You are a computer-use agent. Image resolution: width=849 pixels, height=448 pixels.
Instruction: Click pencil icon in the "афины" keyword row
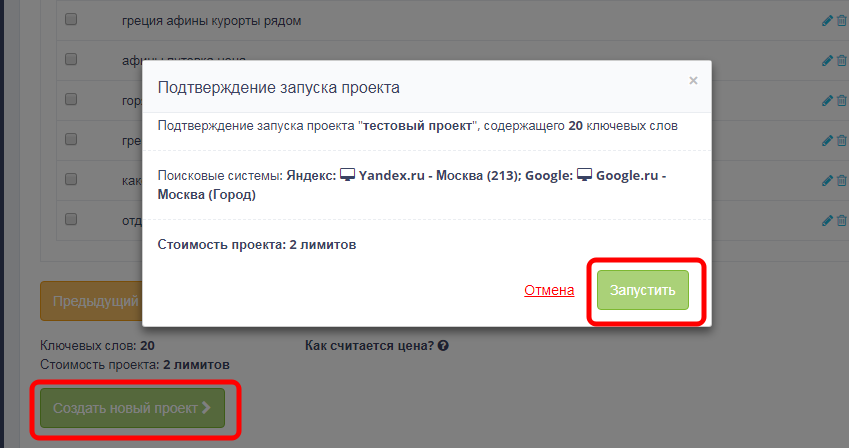point(826,60)
